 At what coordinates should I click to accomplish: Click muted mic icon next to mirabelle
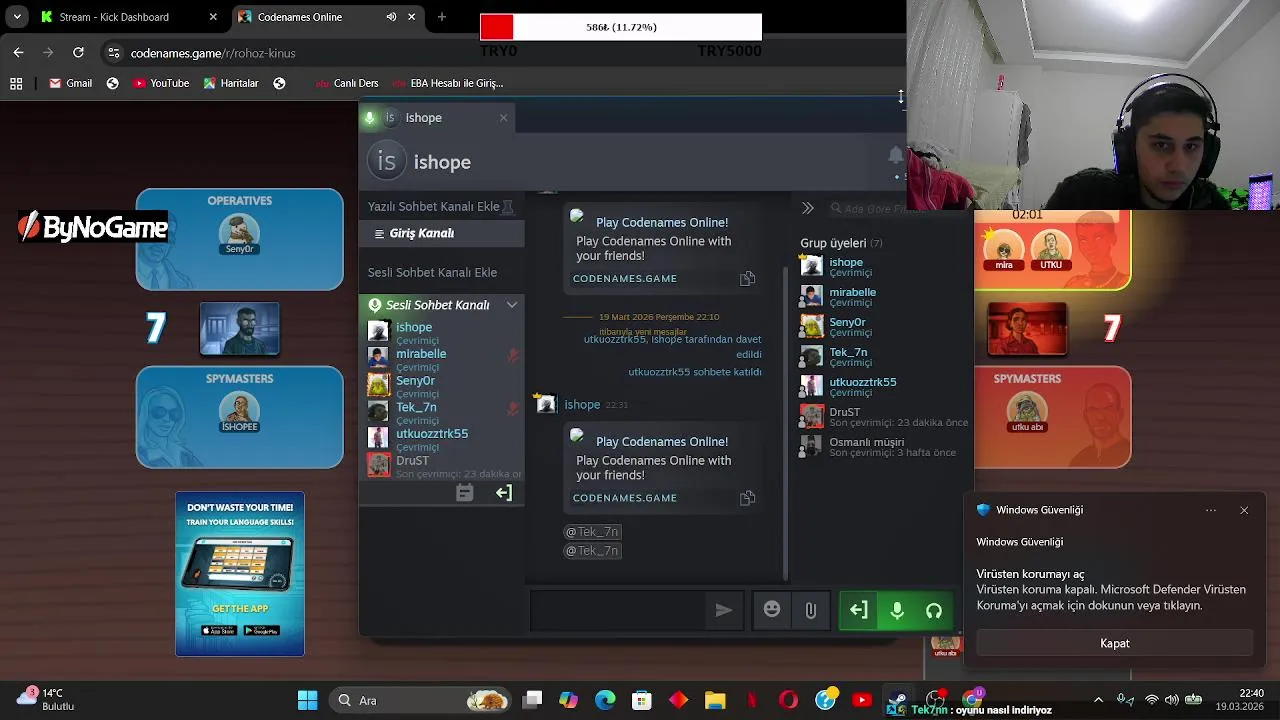click(x=513, y=355)
